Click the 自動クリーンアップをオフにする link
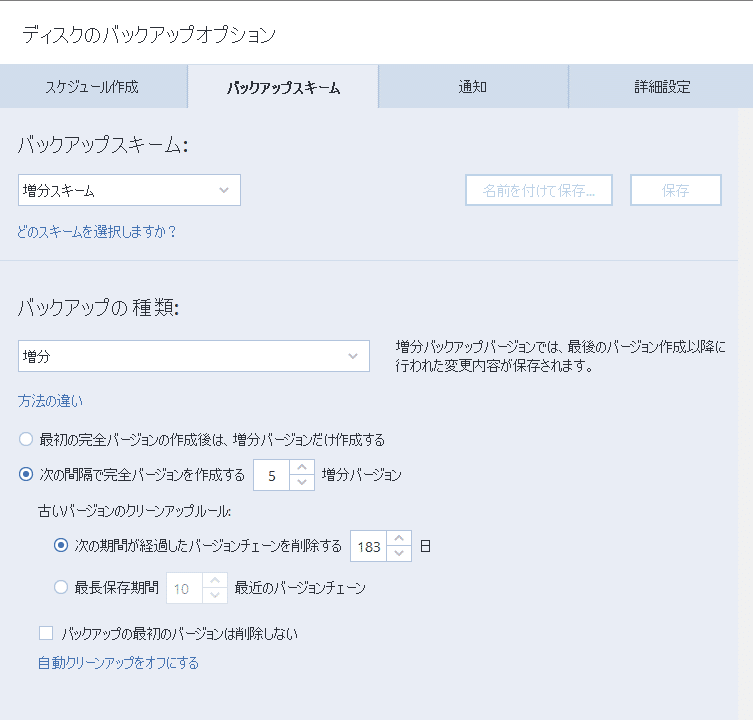 pos(118,663)
